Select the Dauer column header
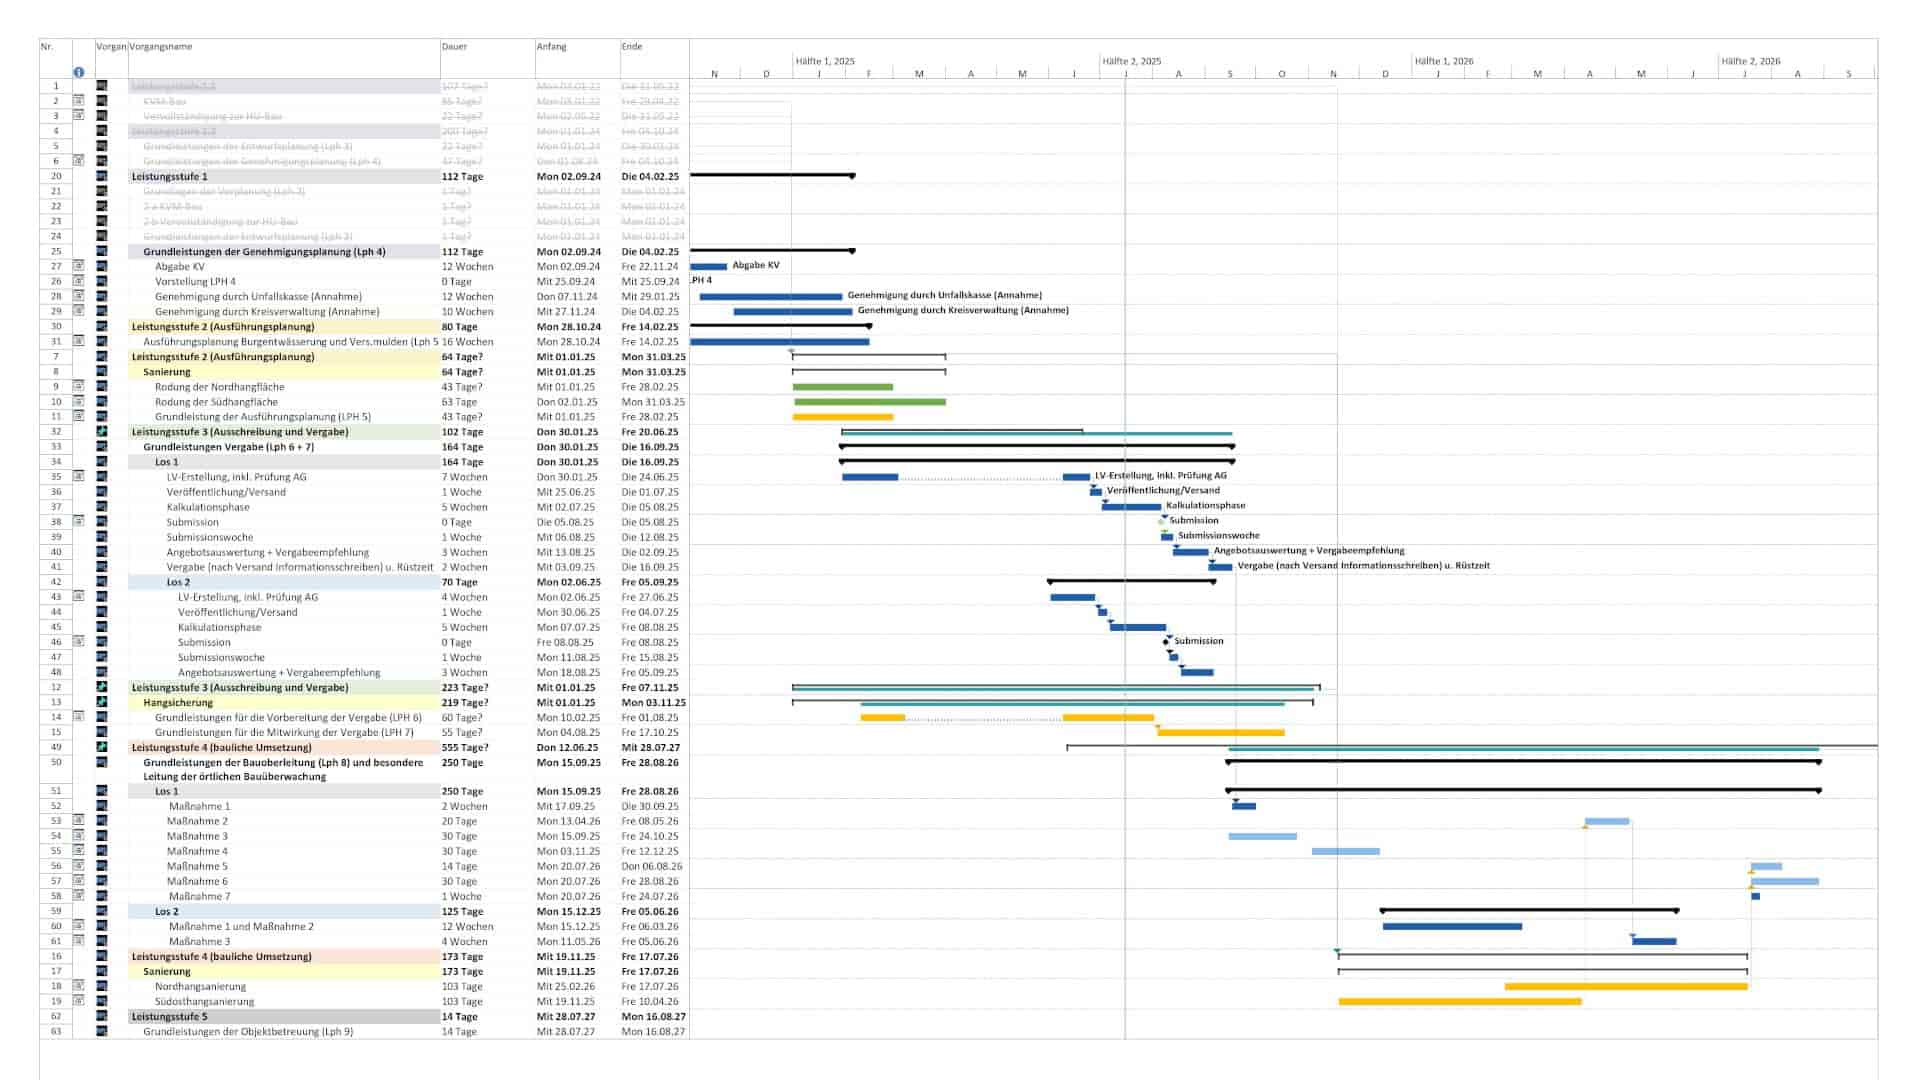1919x1080 pixels. tap(454, 47)
